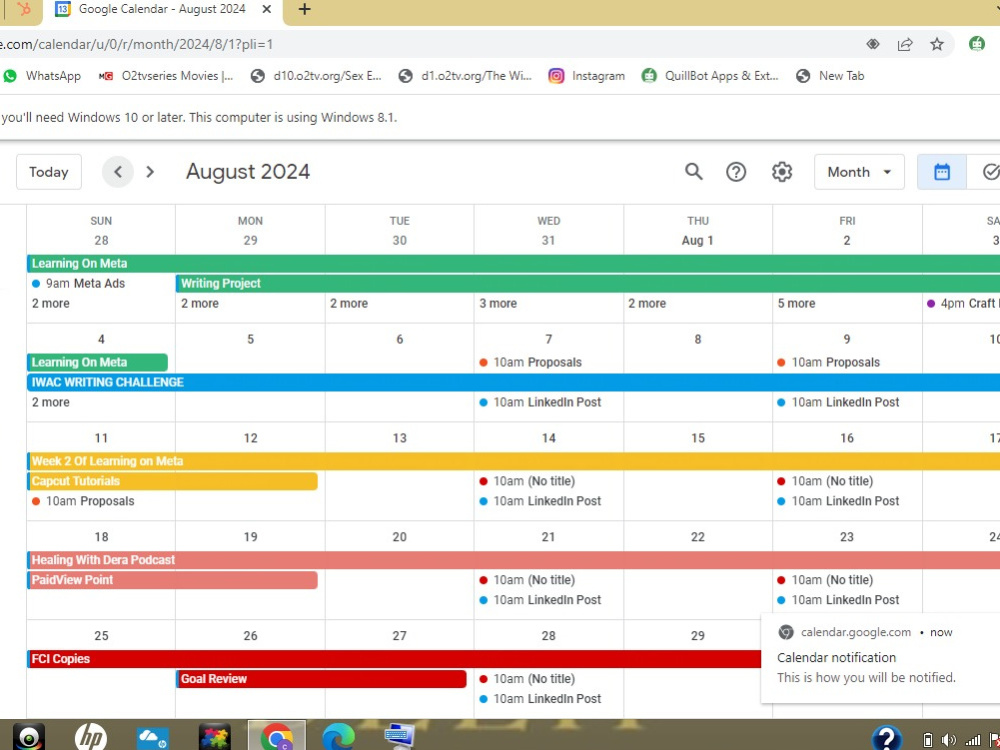Click the install app icon in address bar

tap(872, 44)
